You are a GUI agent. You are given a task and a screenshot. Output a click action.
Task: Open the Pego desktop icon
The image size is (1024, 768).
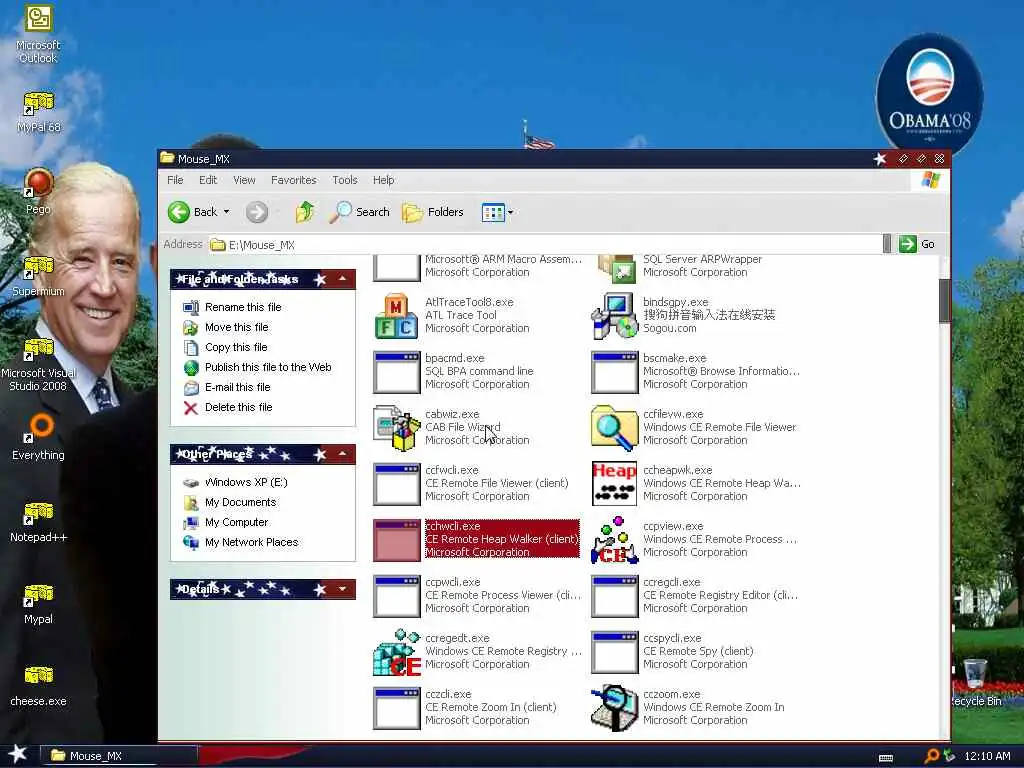pos(38,192)
